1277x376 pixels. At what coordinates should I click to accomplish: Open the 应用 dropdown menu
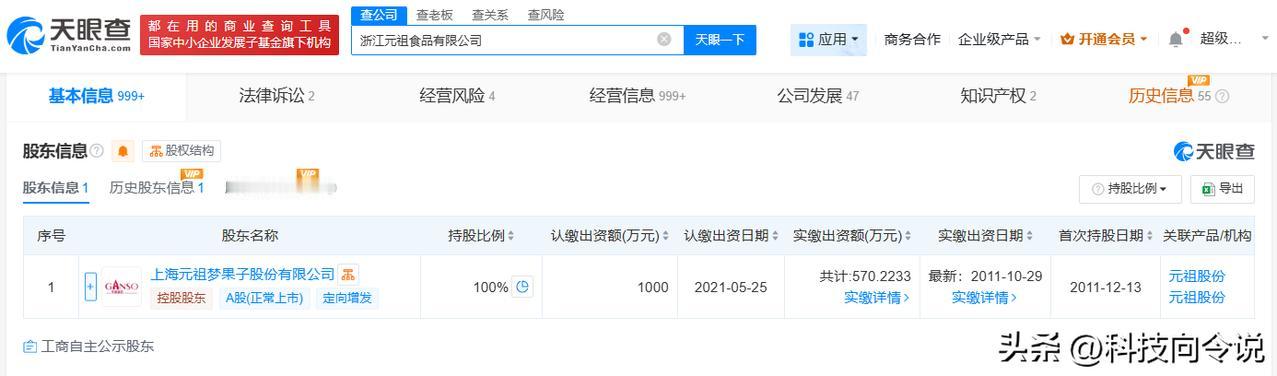pos(829,39)
